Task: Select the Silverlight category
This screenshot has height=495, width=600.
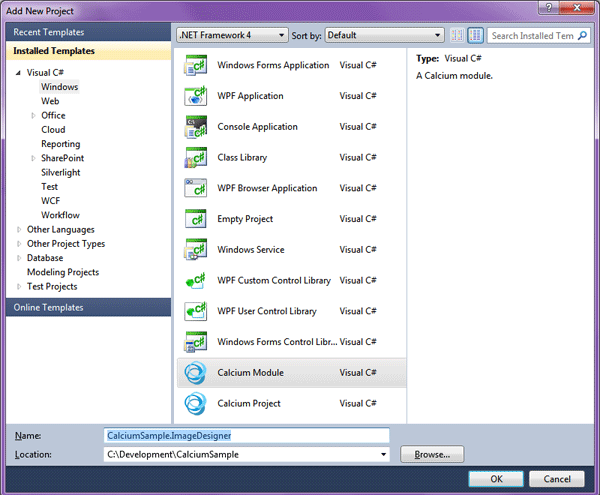Action: coord(61,173)
